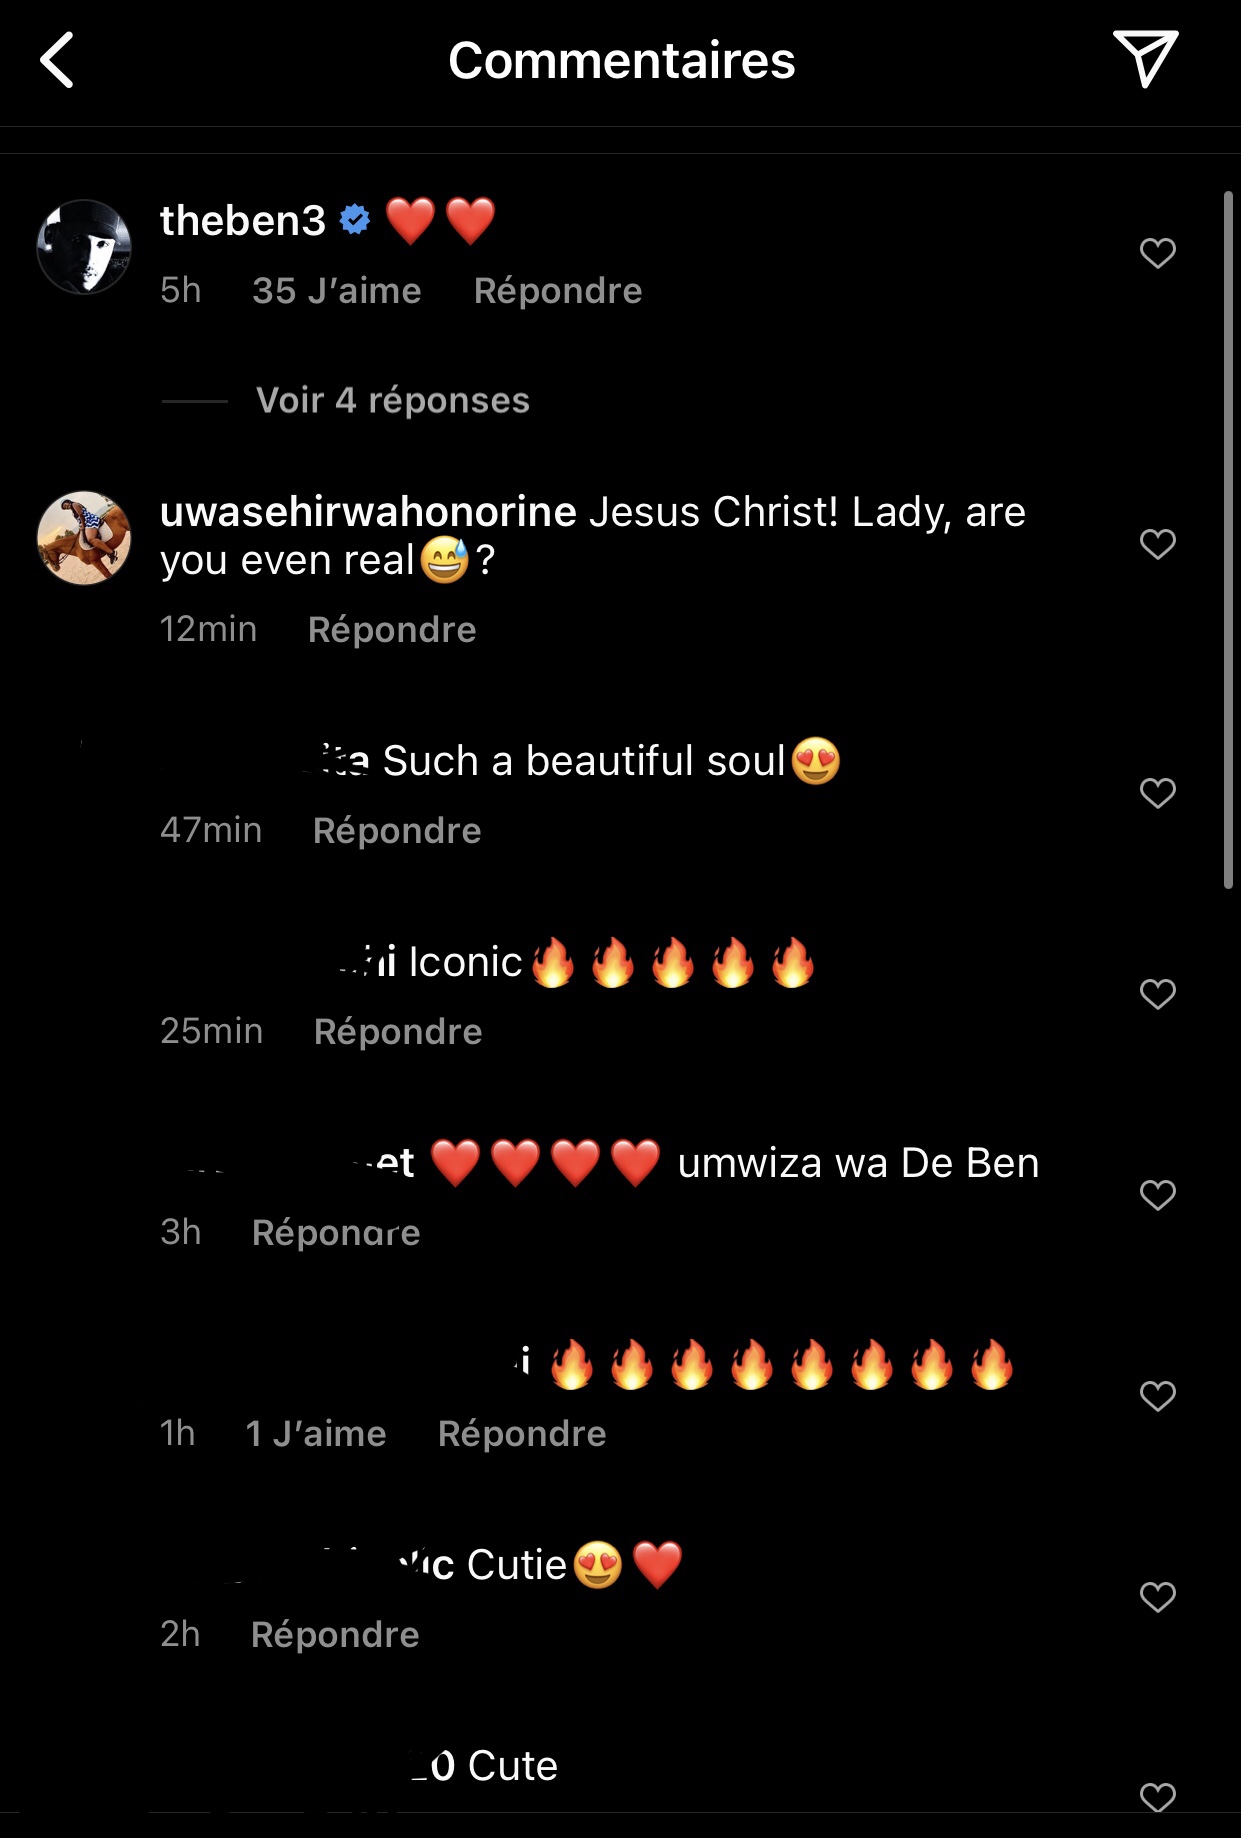Image resolution: width=1241 pixels, height=1838 pixels.
Task: Heart the eight fire emojis comment
Action: click(1157, 1396)
